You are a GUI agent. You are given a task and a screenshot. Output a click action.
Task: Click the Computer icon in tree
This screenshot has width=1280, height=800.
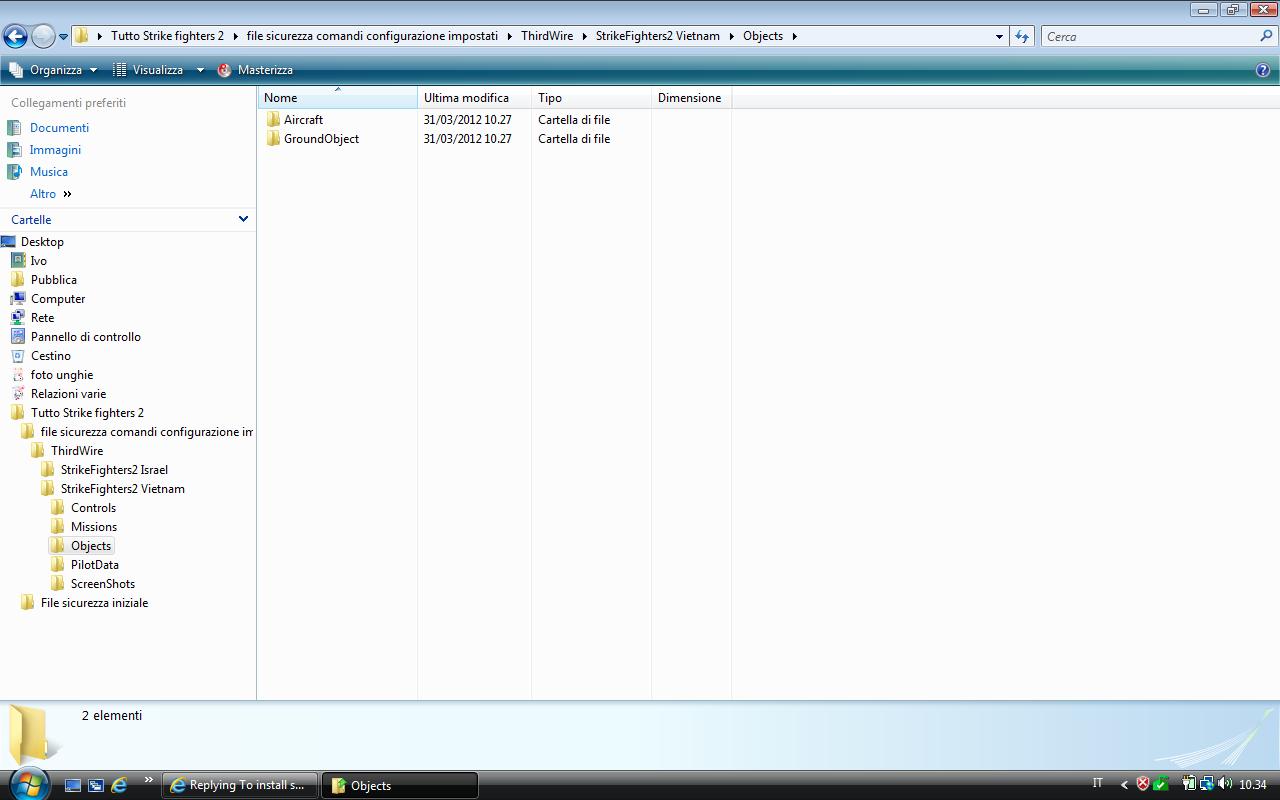(x=18, y=299)
